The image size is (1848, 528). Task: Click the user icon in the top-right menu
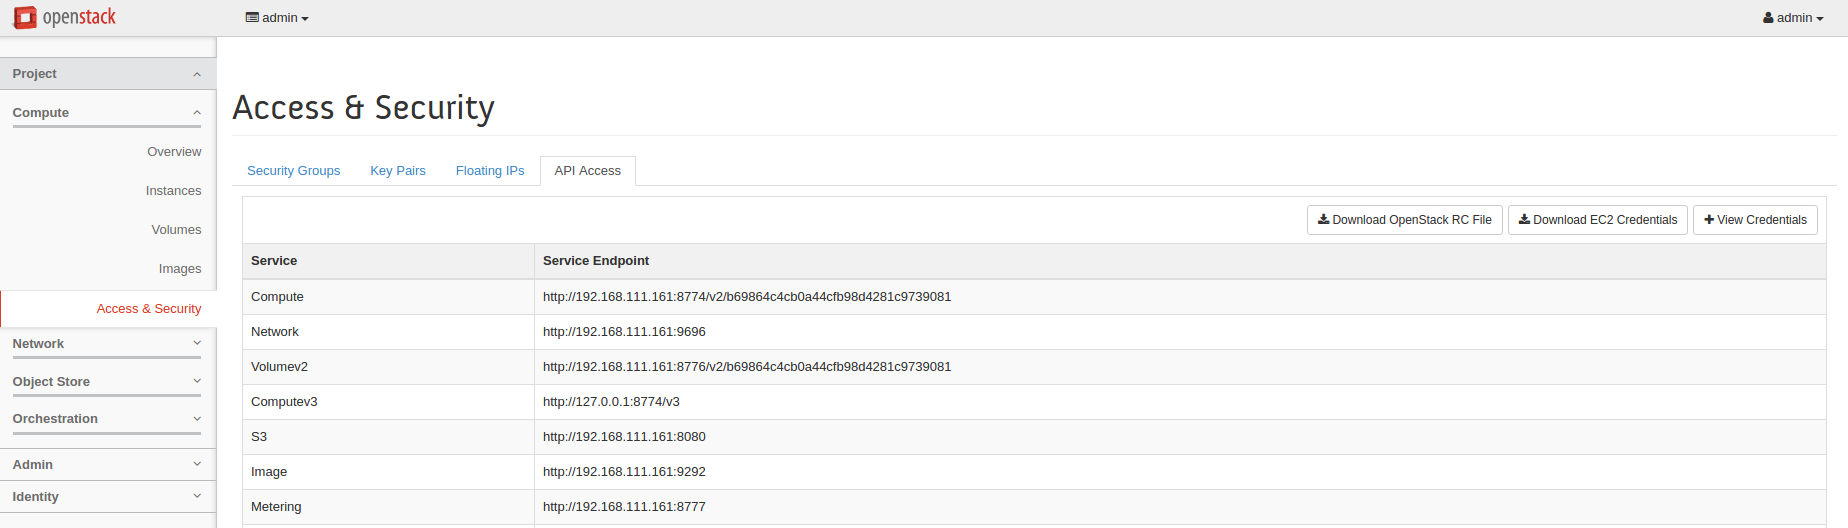(x=1768, y=18)
